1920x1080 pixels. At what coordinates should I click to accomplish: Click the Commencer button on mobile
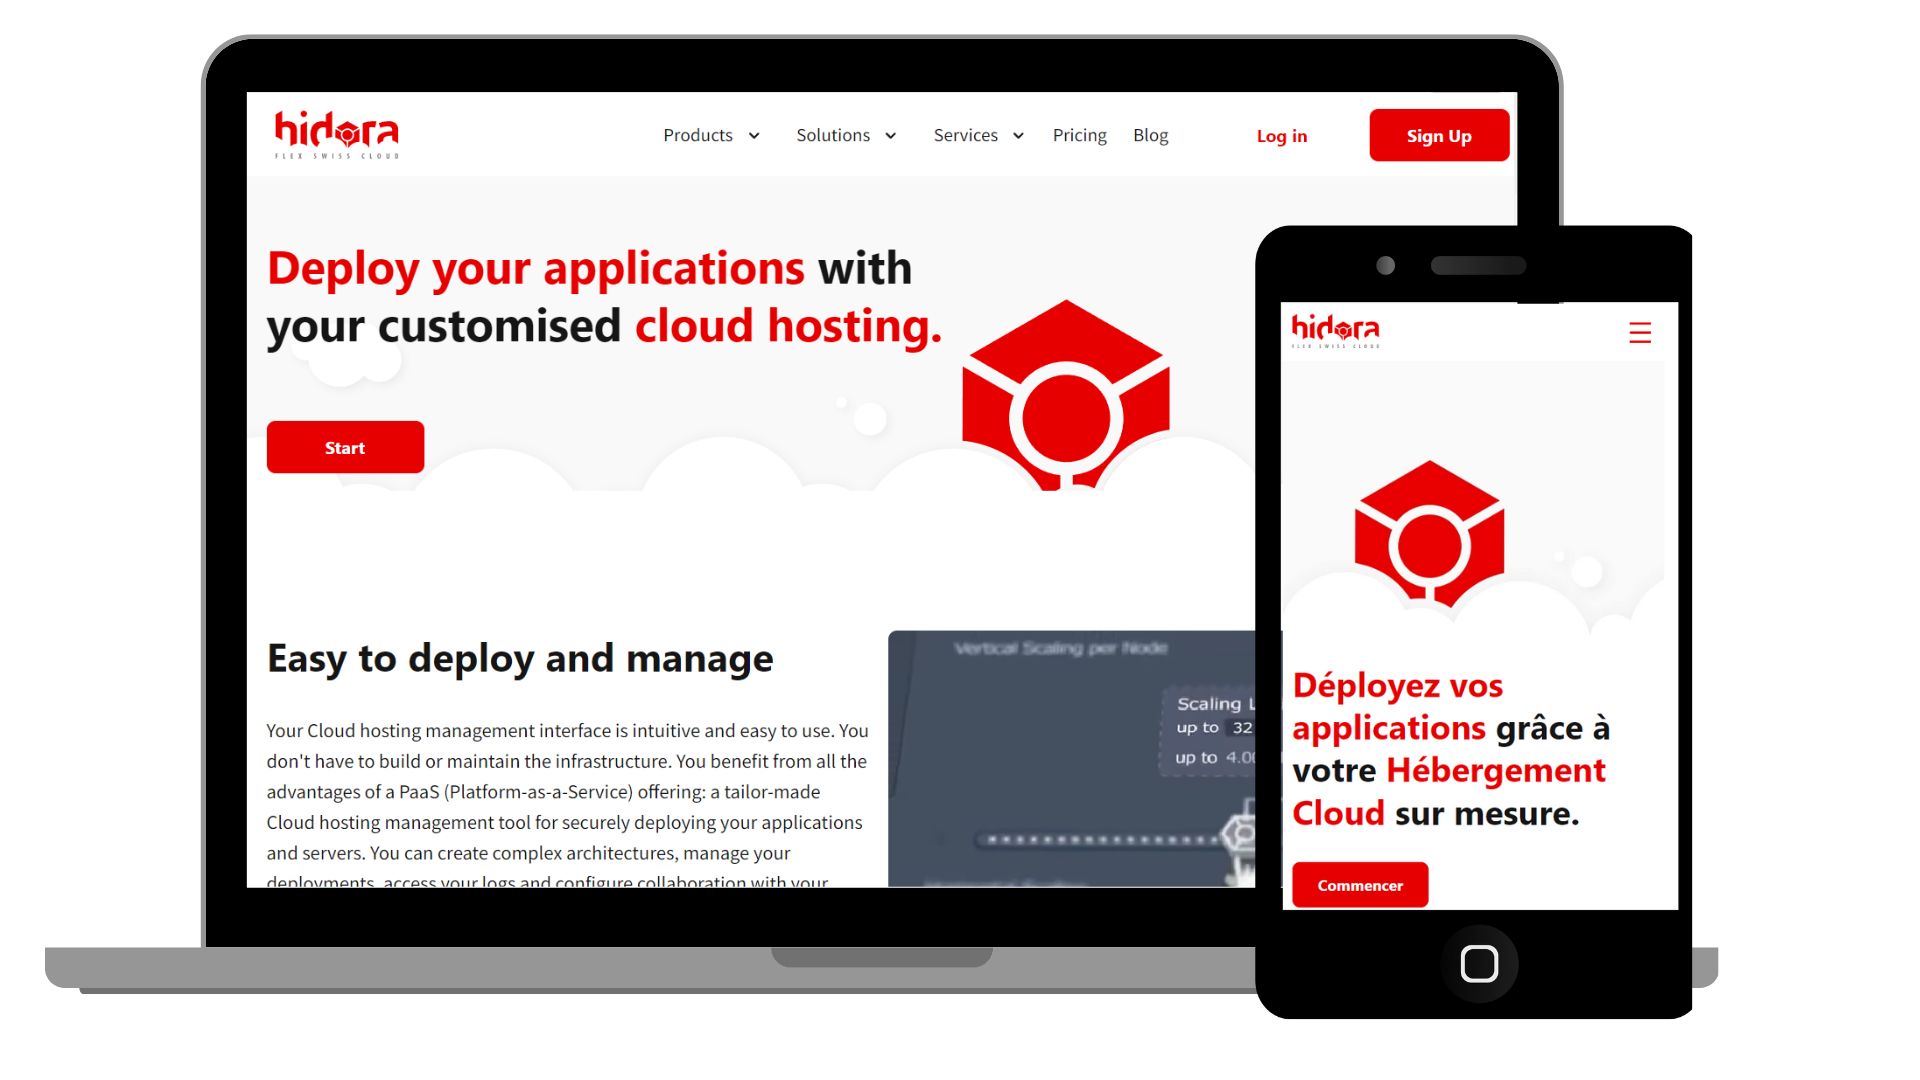1361,885
